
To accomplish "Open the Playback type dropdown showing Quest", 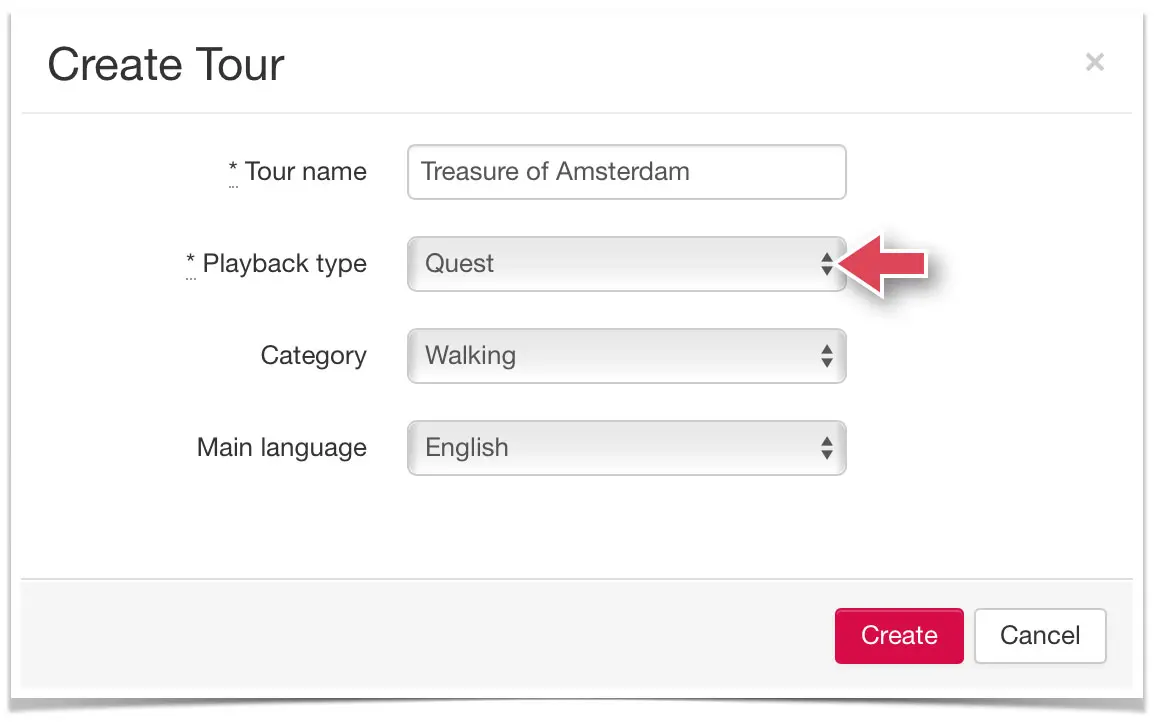I will tap(626, 264).
